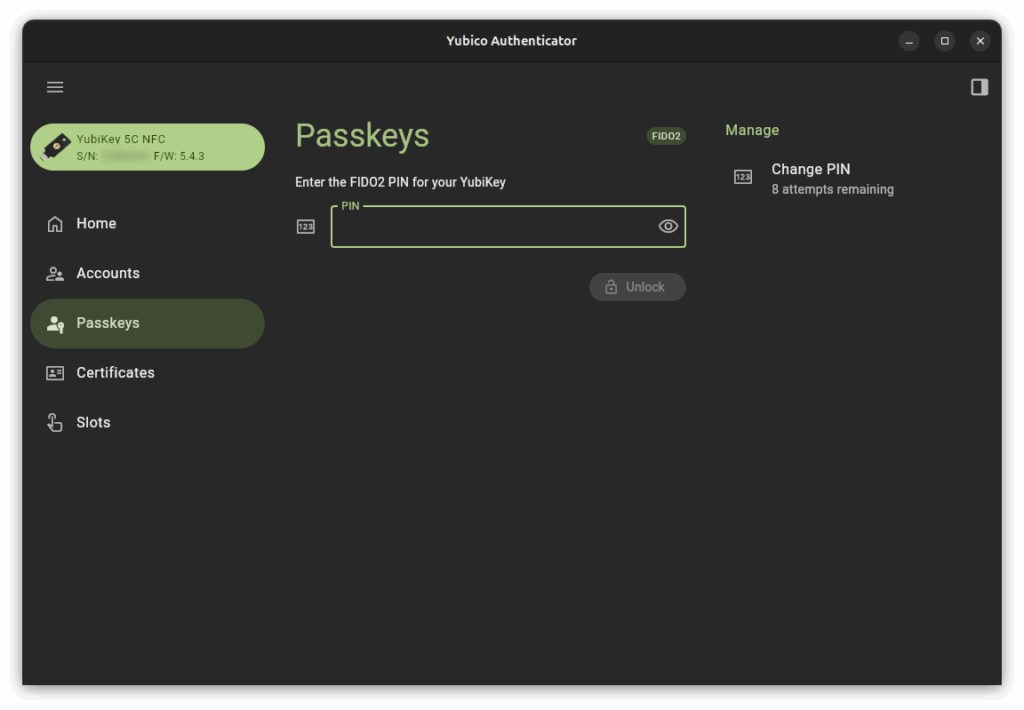The image size is (1024, 710).
Task: Click the 123 icon beside Change PIN
Action: (x=743, y=177)
